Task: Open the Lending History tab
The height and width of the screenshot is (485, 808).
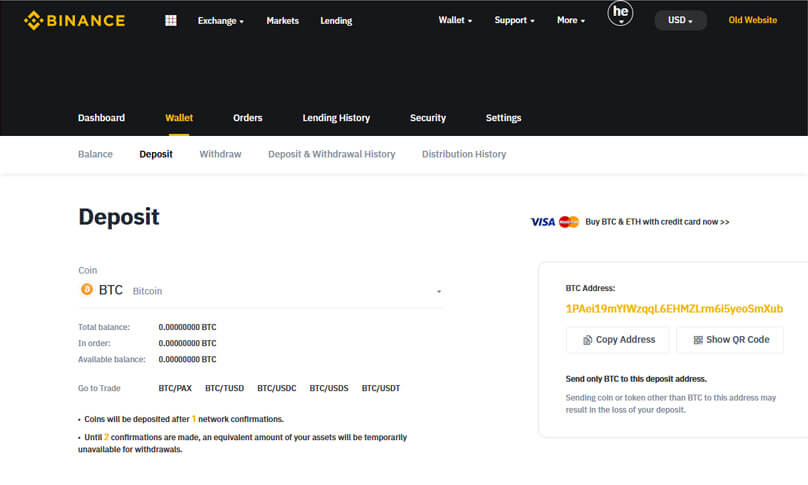Action: 336,118
